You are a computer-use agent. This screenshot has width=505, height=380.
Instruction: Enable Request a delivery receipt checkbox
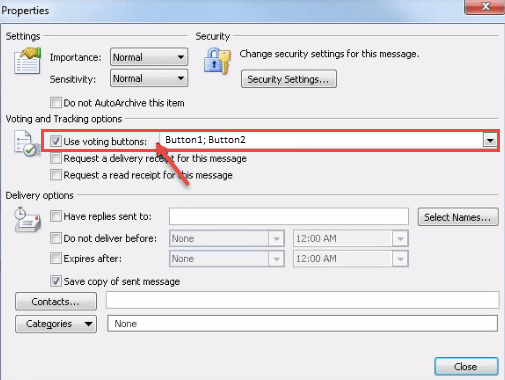coord(56,158)
